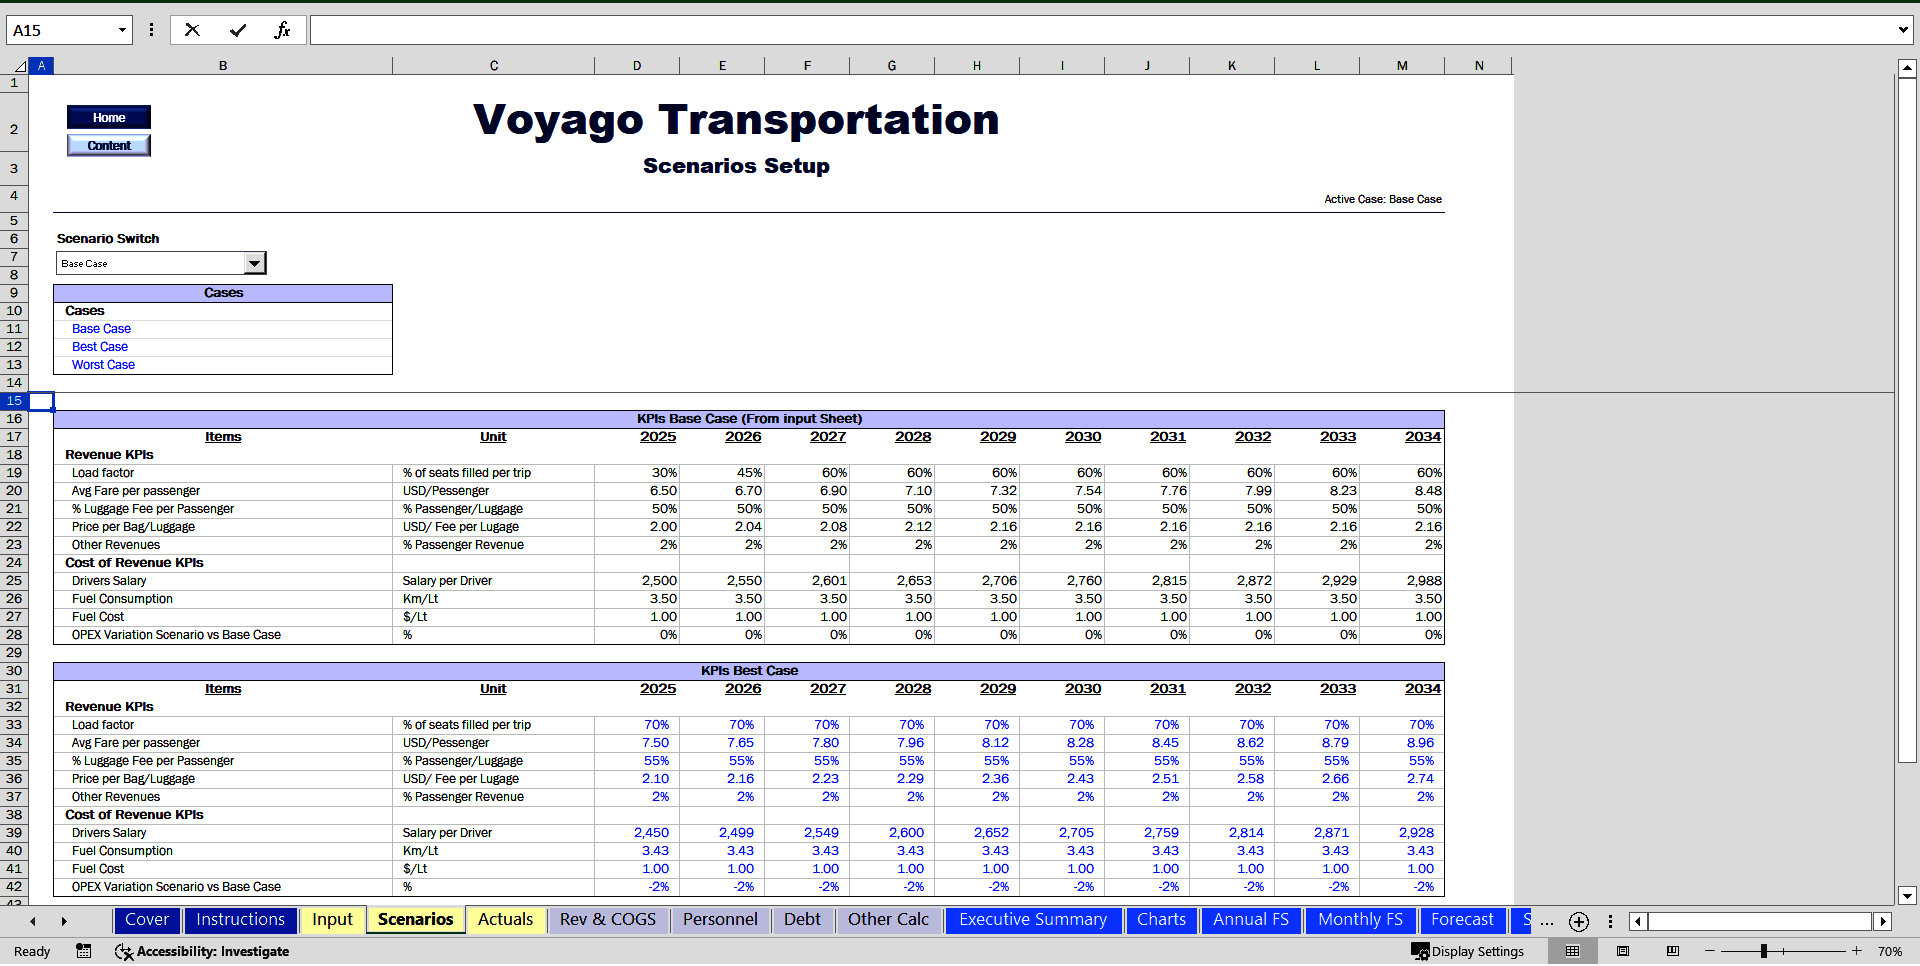Image resolution: width=1920 pixels, height=966 pixels.
Task: Click the zoom out minus icon
Action: point(1710,951)
